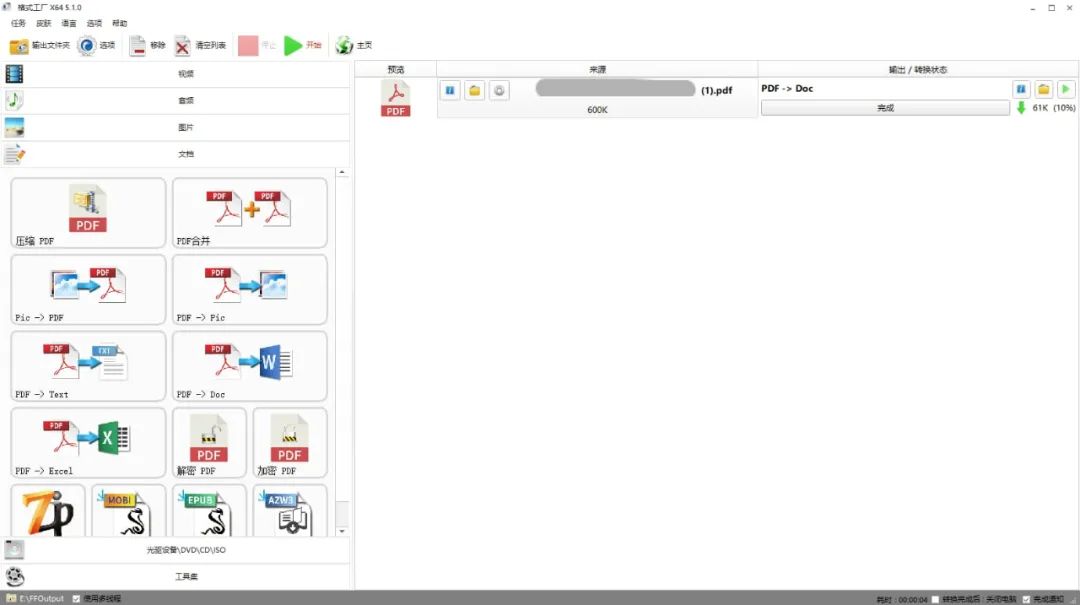Click the (1).pdf source file name
1080x605 pixels.
pyautogui.click(x=716, y=90)
